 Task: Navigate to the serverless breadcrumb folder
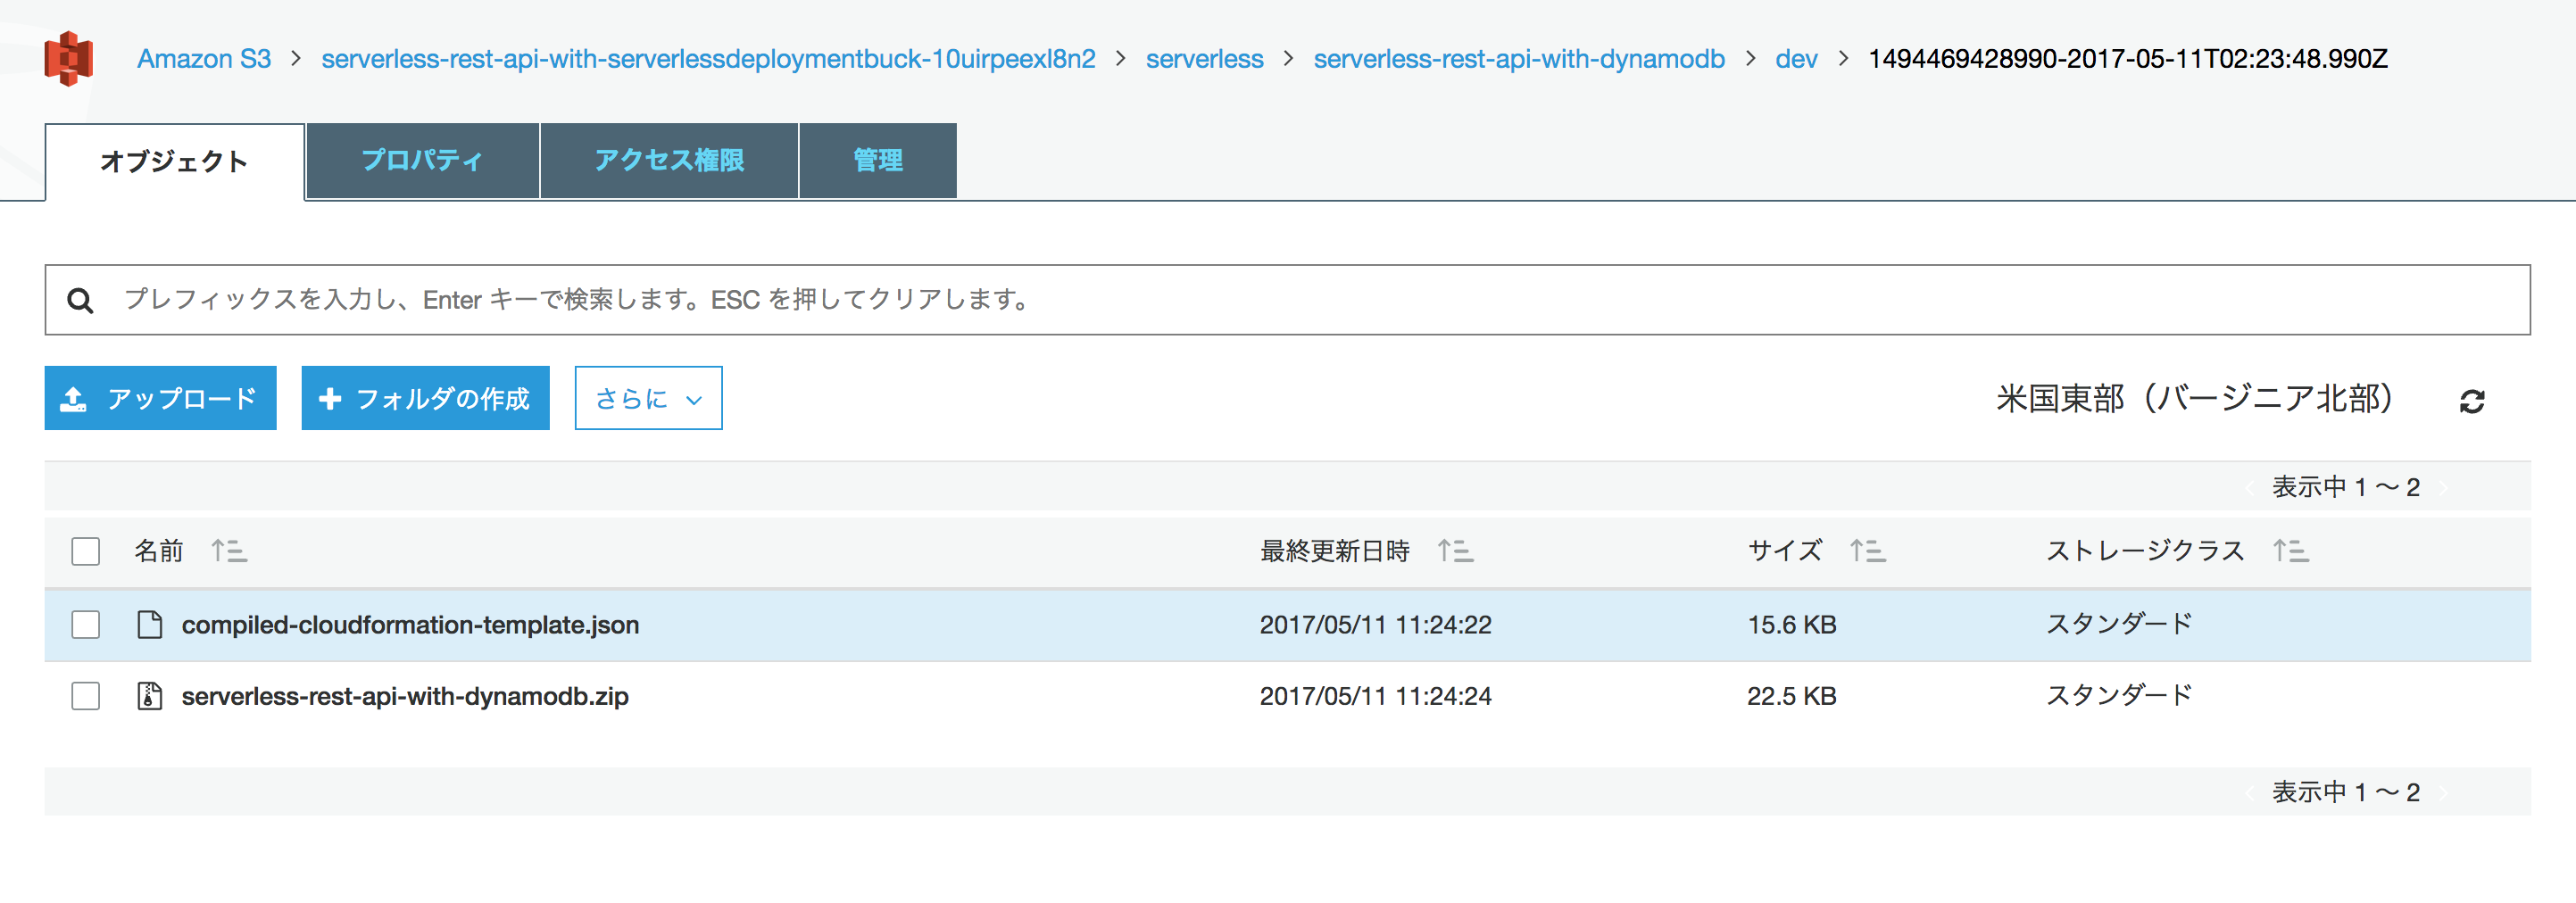(1204, 59)
